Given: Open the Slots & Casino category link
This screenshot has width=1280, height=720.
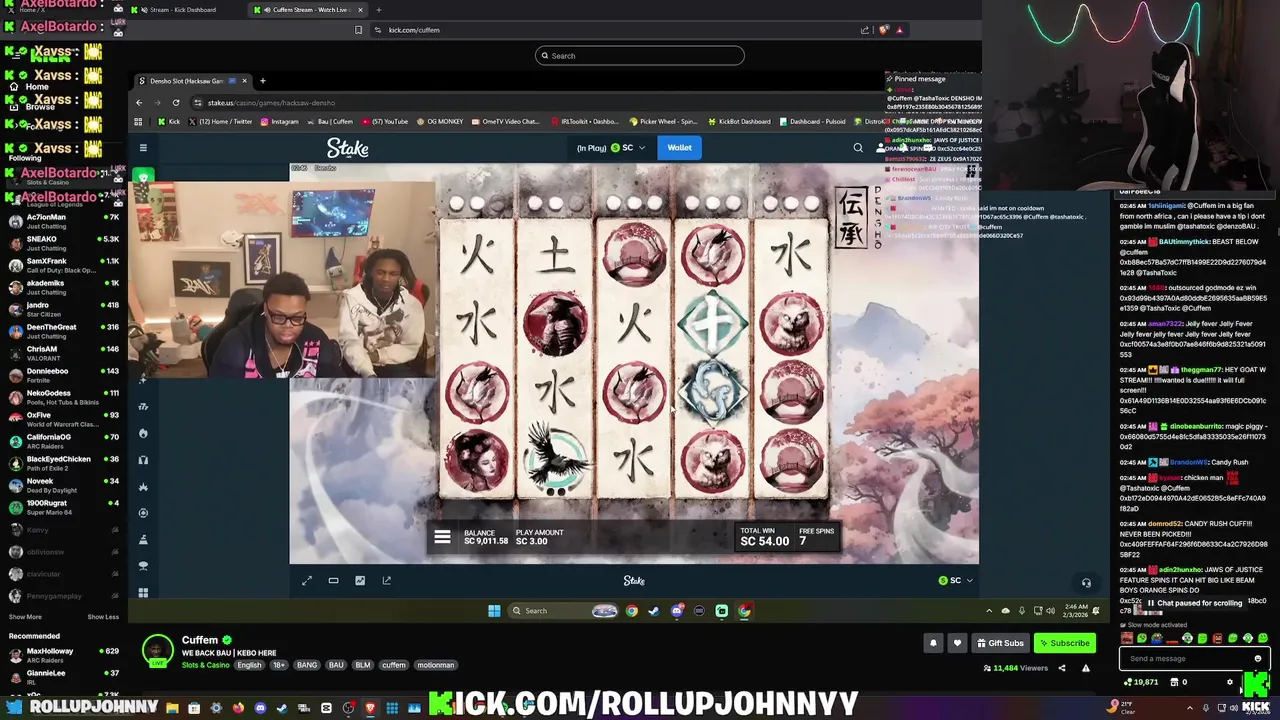Looking at the screenshot, I should click(205, 665).
